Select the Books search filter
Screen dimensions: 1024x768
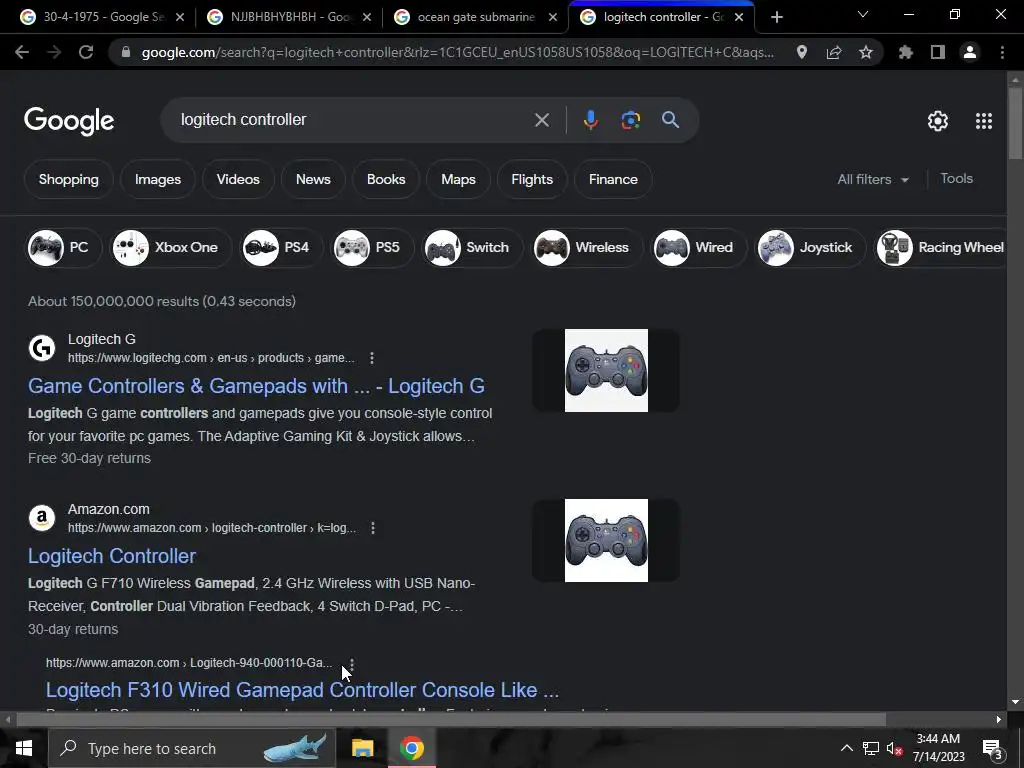coord(386,179)
